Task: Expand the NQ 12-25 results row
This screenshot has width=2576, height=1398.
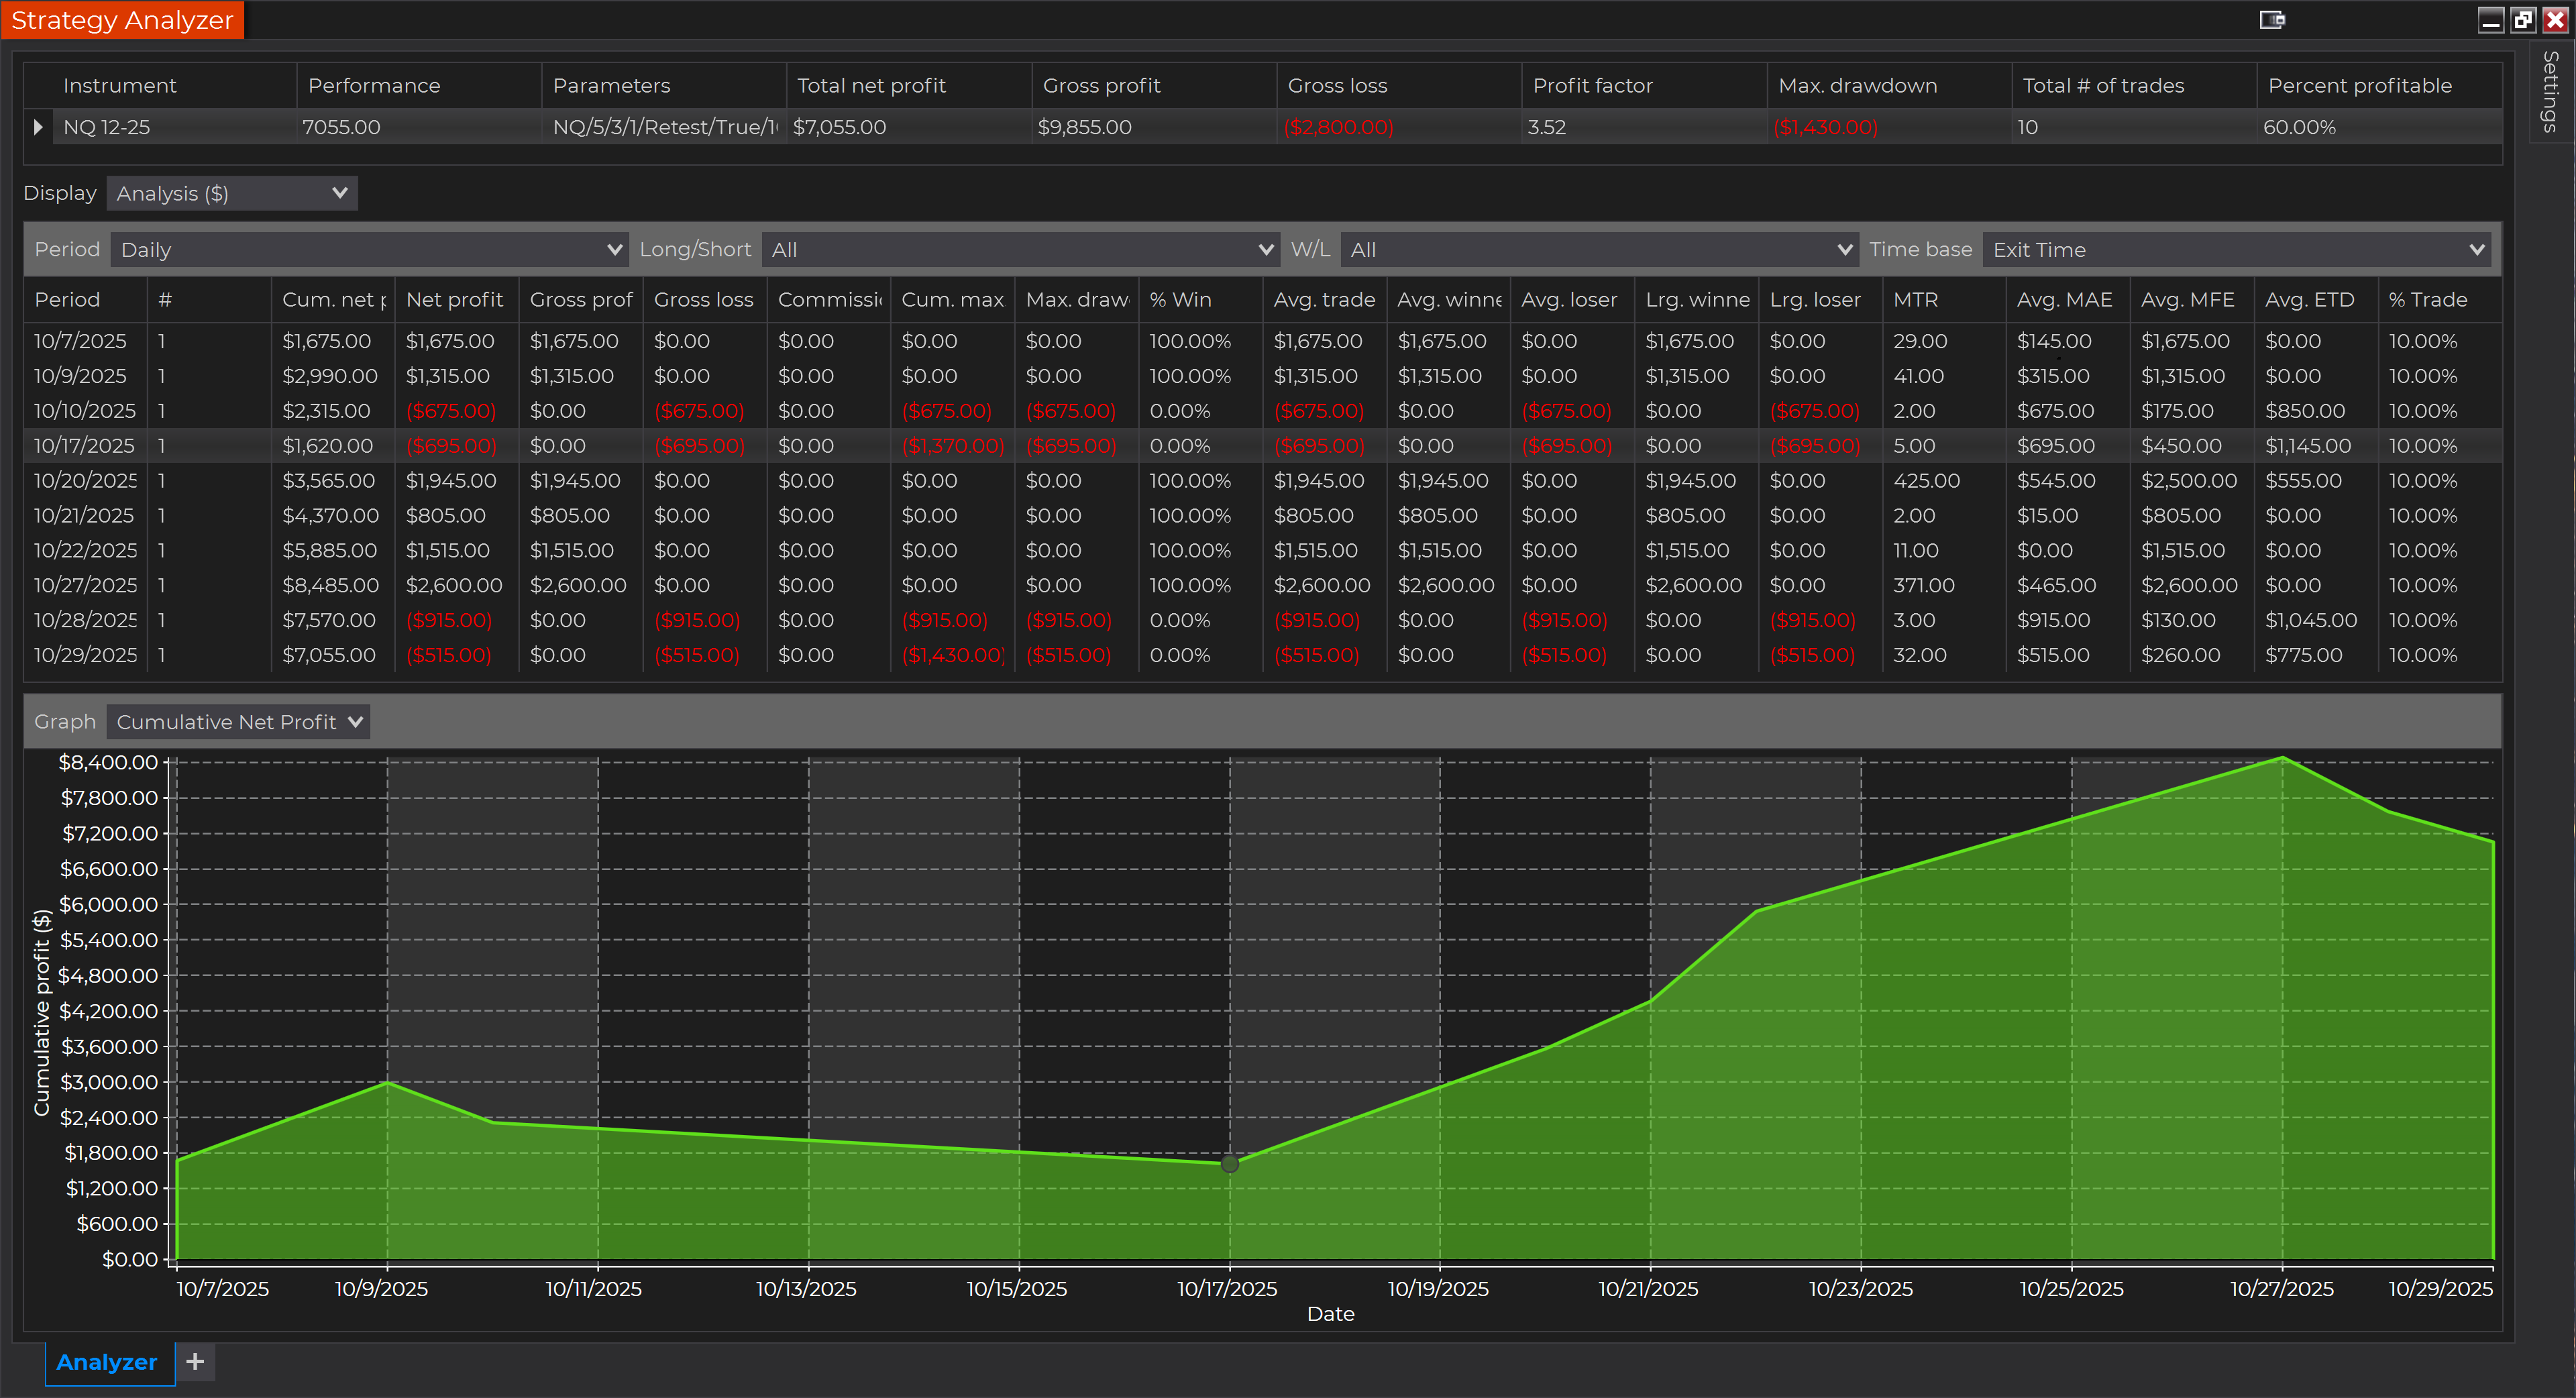Action: [x=38, y=126]
